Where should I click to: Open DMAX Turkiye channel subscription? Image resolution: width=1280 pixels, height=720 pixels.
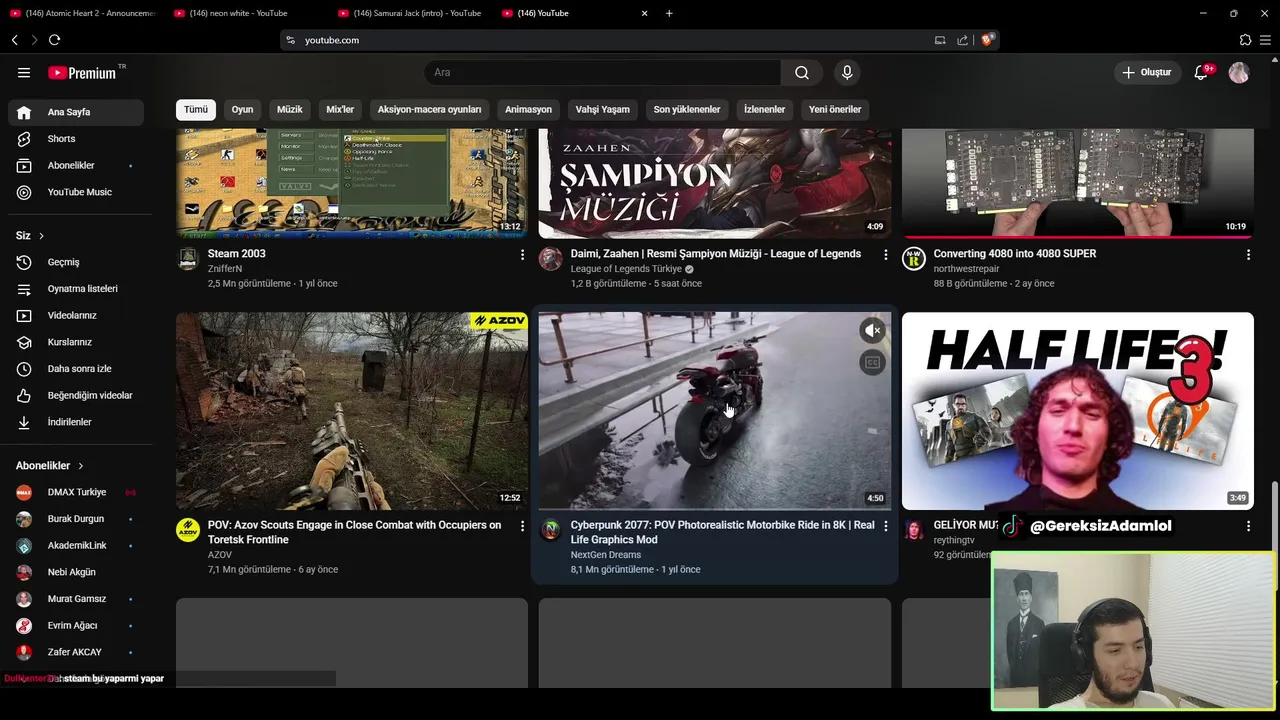(x=76, y=492)
